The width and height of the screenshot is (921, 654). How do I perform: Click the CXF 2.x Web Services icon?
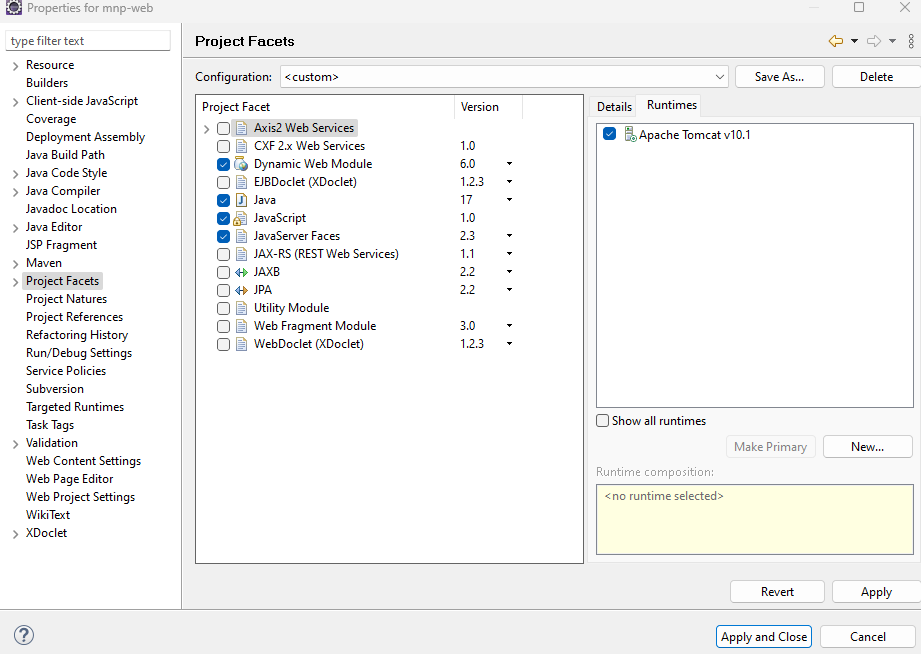point(241,146)
